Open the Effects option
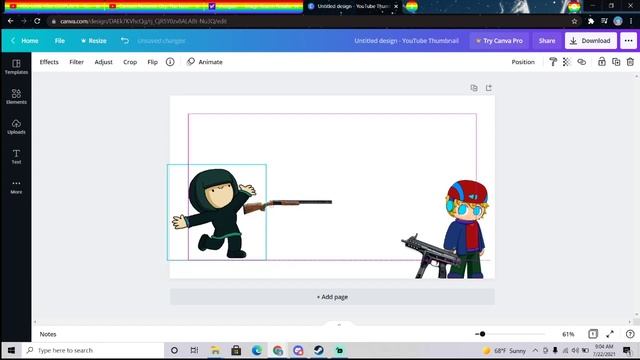The width and height of the screenshot is (640, 360). 49,62
